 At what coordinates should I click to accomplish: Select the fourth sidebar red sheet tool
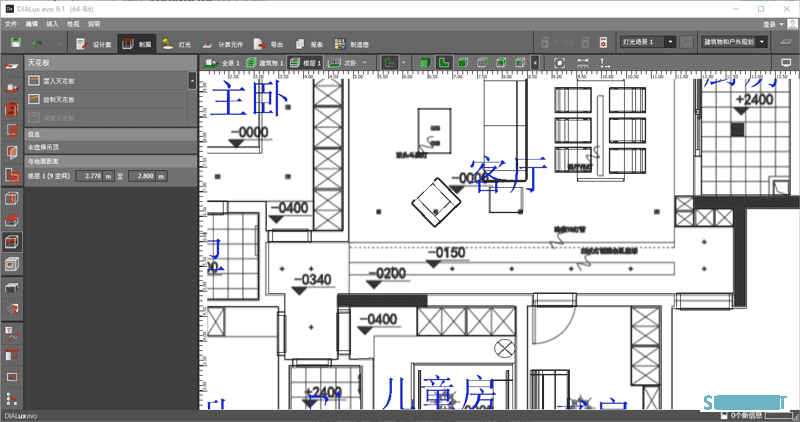coord(12,131)
